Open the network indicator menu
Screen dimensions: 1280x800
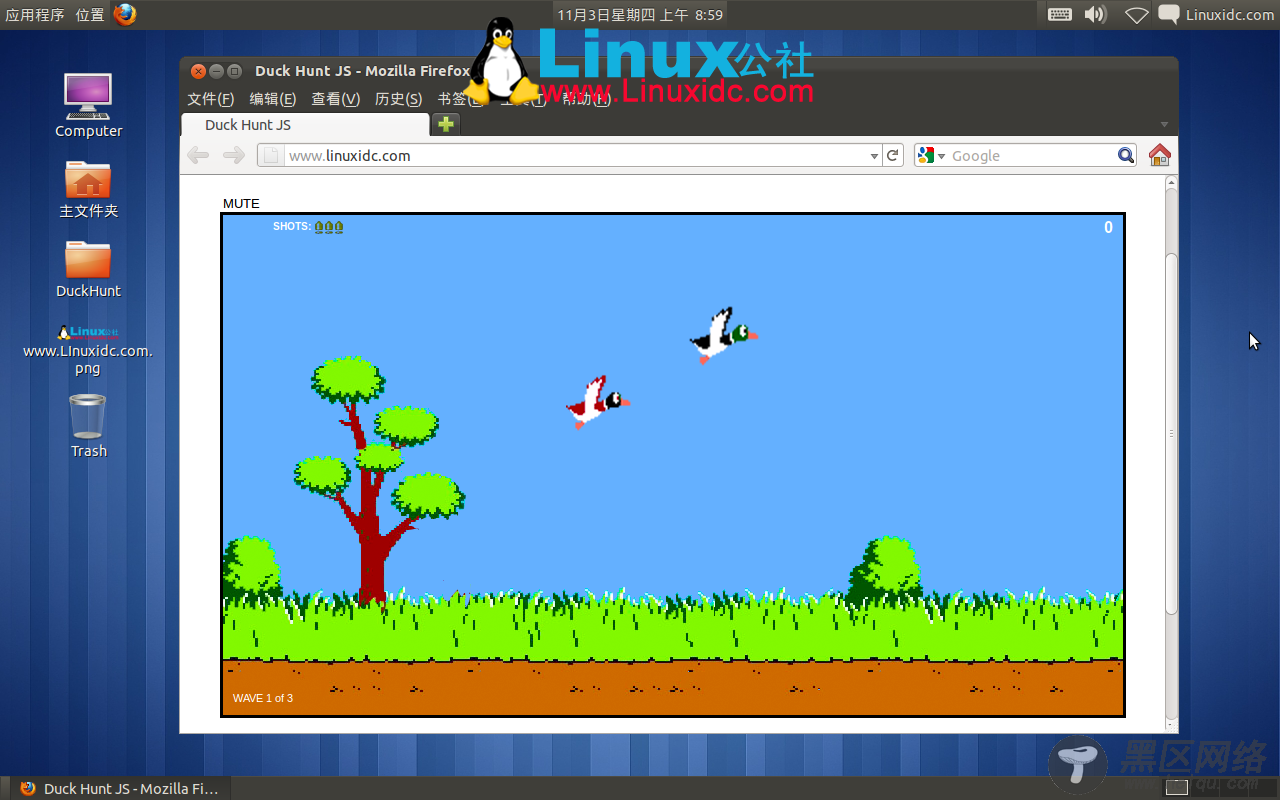1136,14
